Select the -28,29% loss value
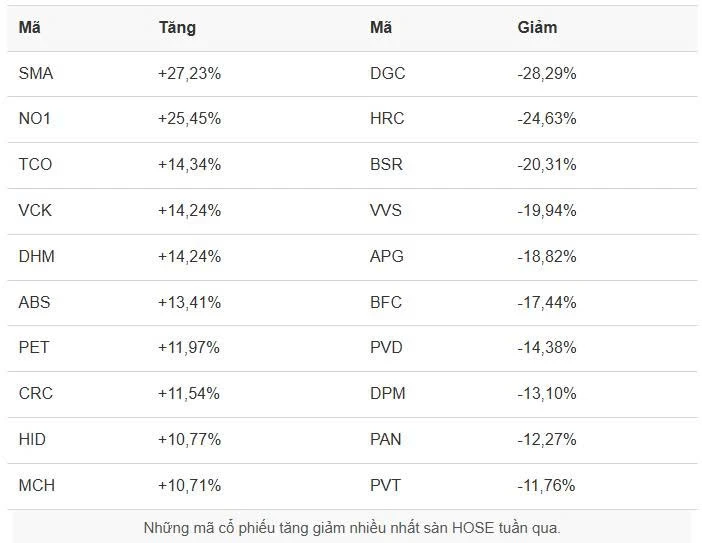This screenshot has width=702, height=543. (x=547, y=73)
